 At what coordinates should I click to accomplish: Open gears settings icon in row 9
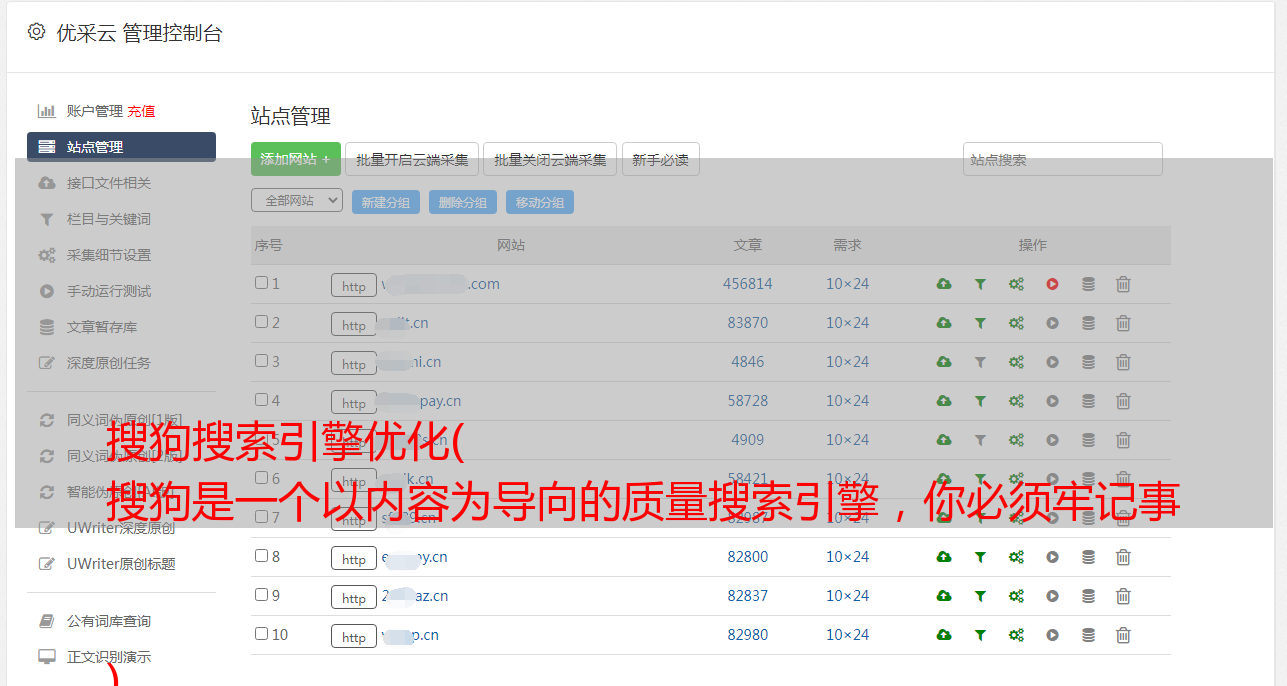[x=1016, y=596]
